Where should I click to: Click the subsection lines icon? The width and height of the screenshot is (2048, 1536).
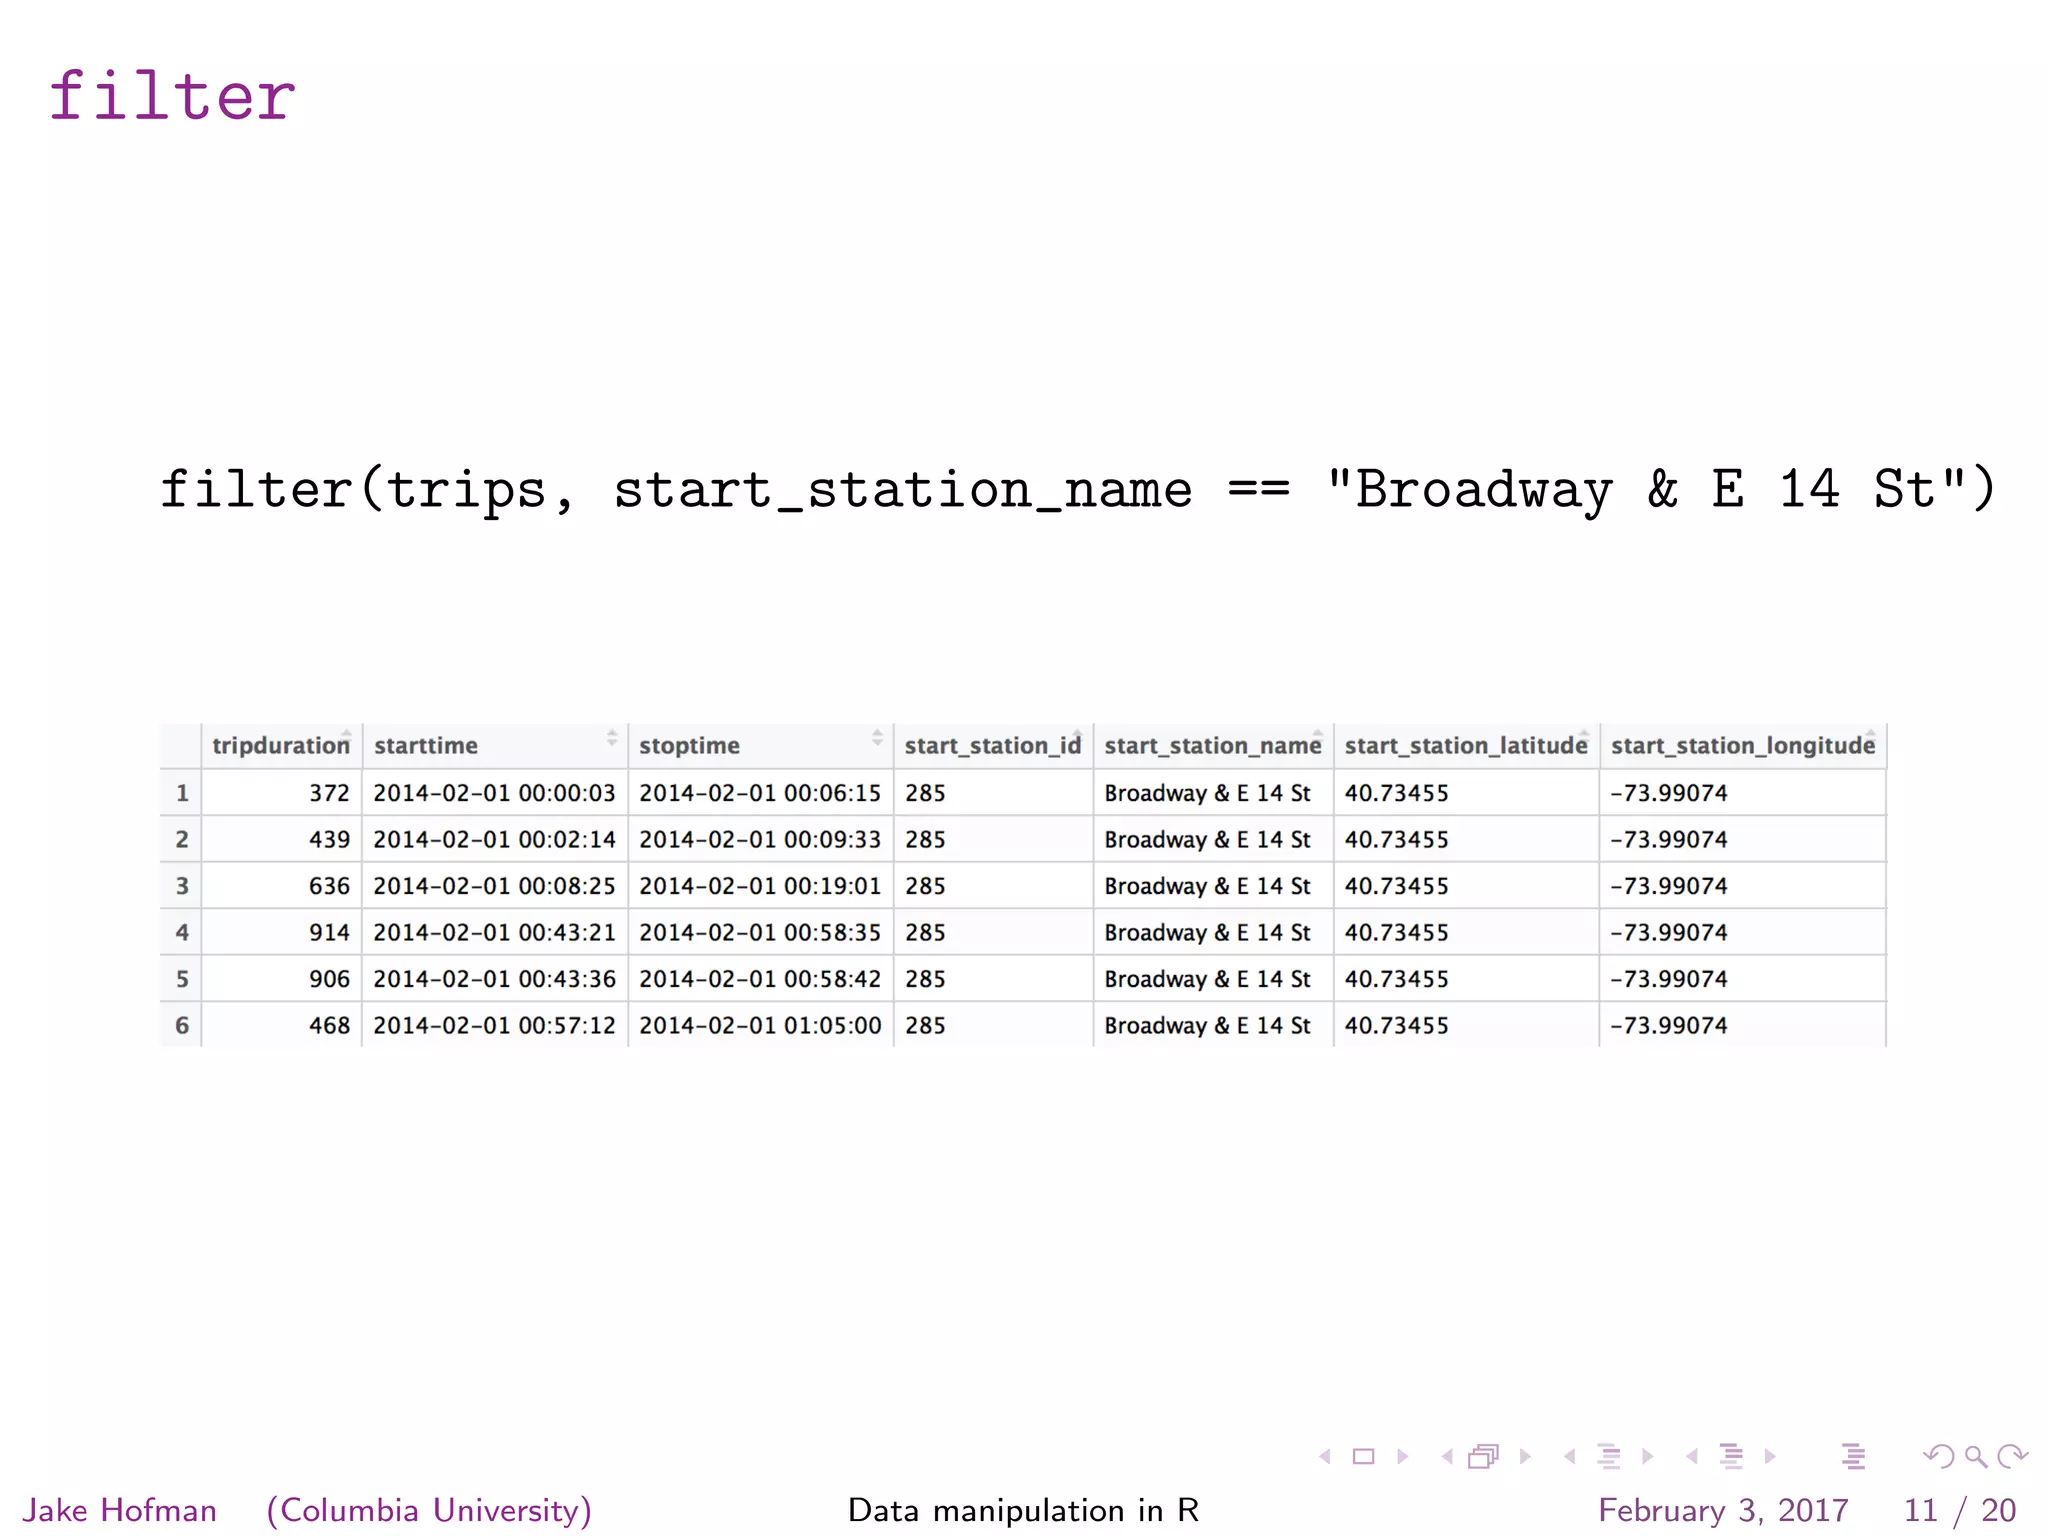point(1608,1457)
